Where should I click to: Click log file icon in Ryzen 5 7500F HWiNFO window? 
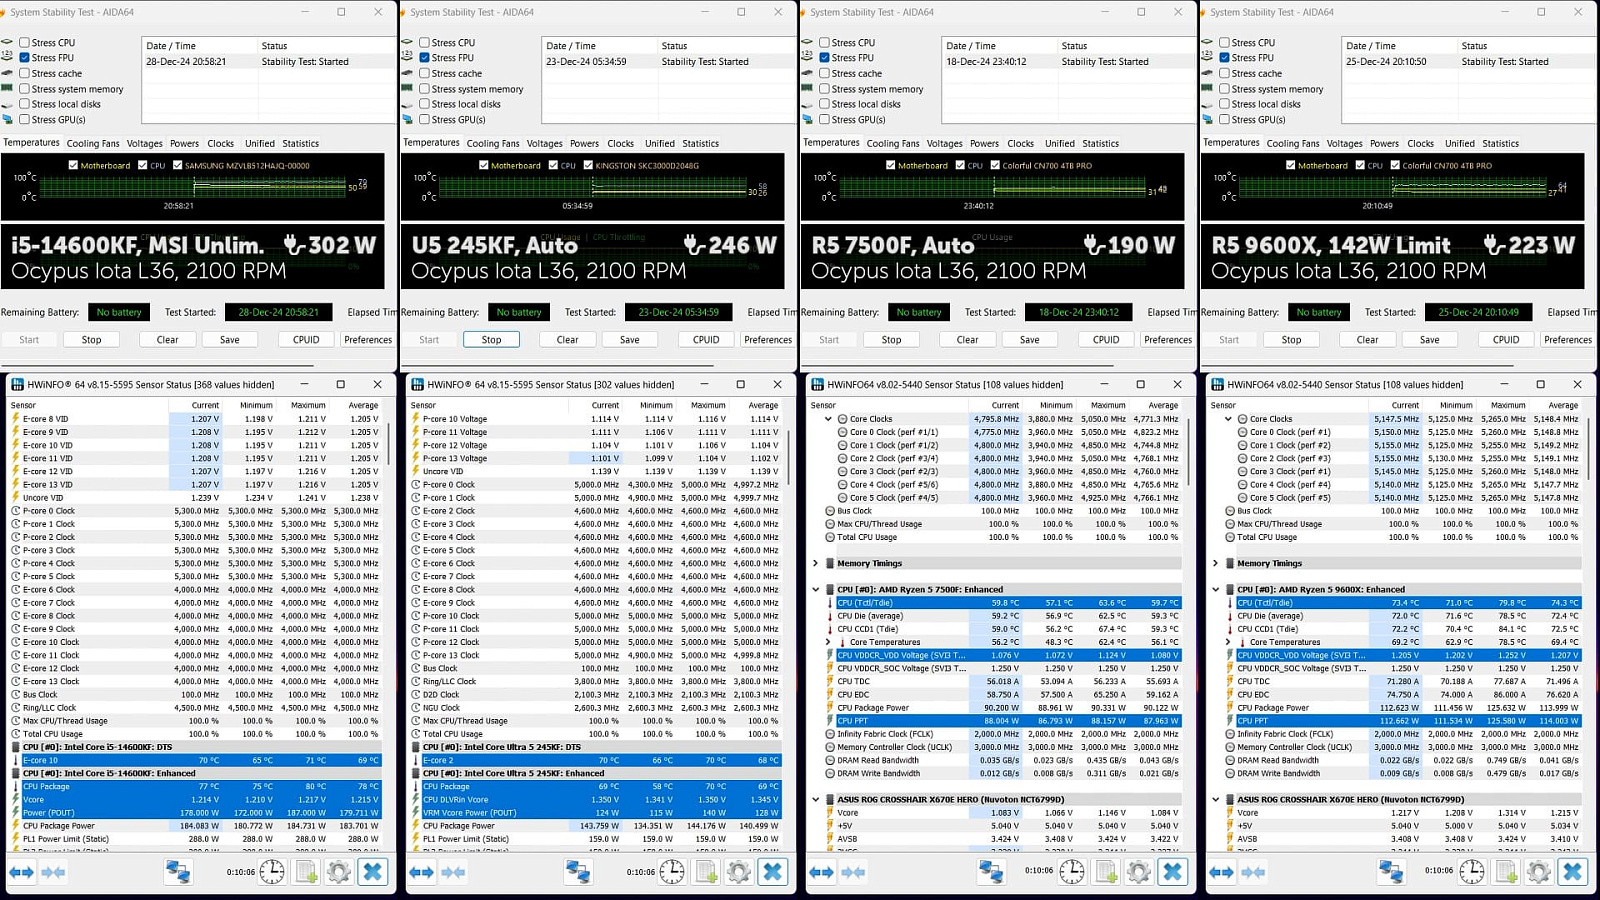pos(1106,872)
